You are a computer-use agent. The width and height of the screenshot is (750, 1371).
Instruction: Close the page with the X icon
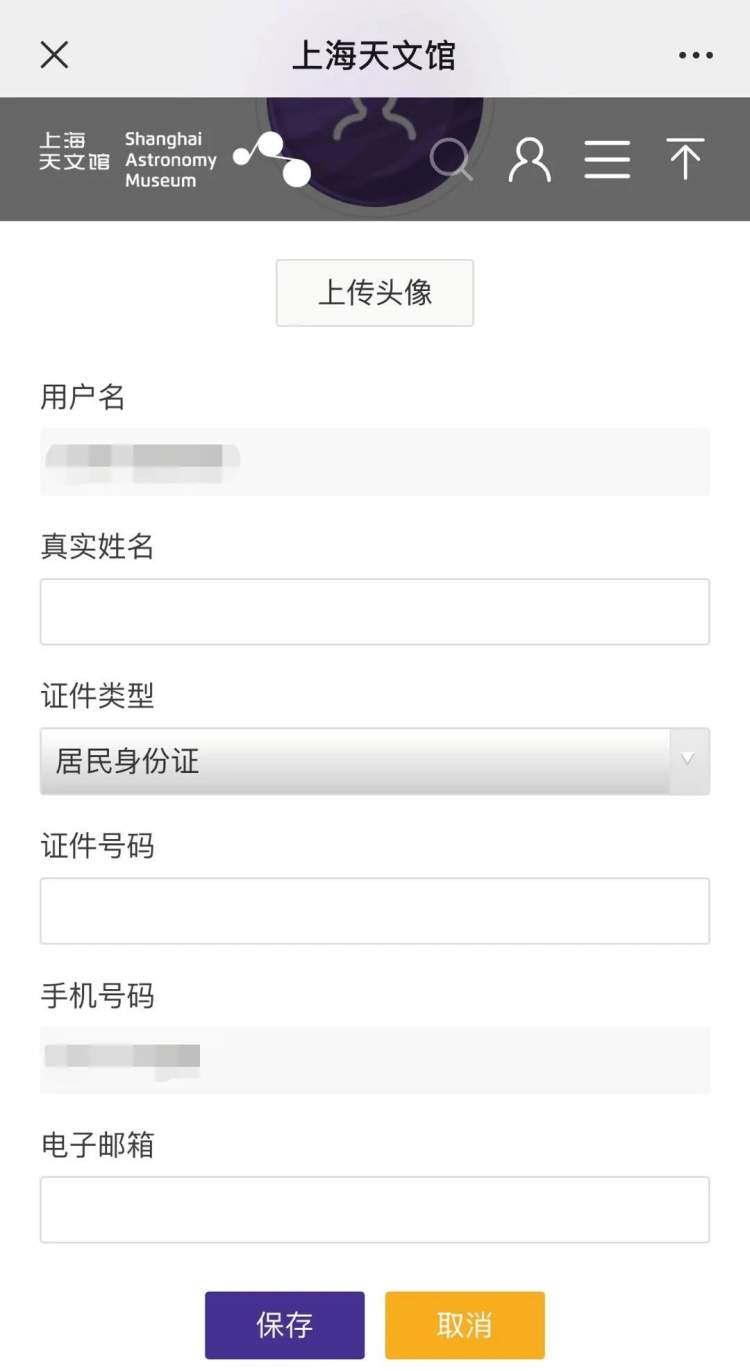(x=54, y=55)
